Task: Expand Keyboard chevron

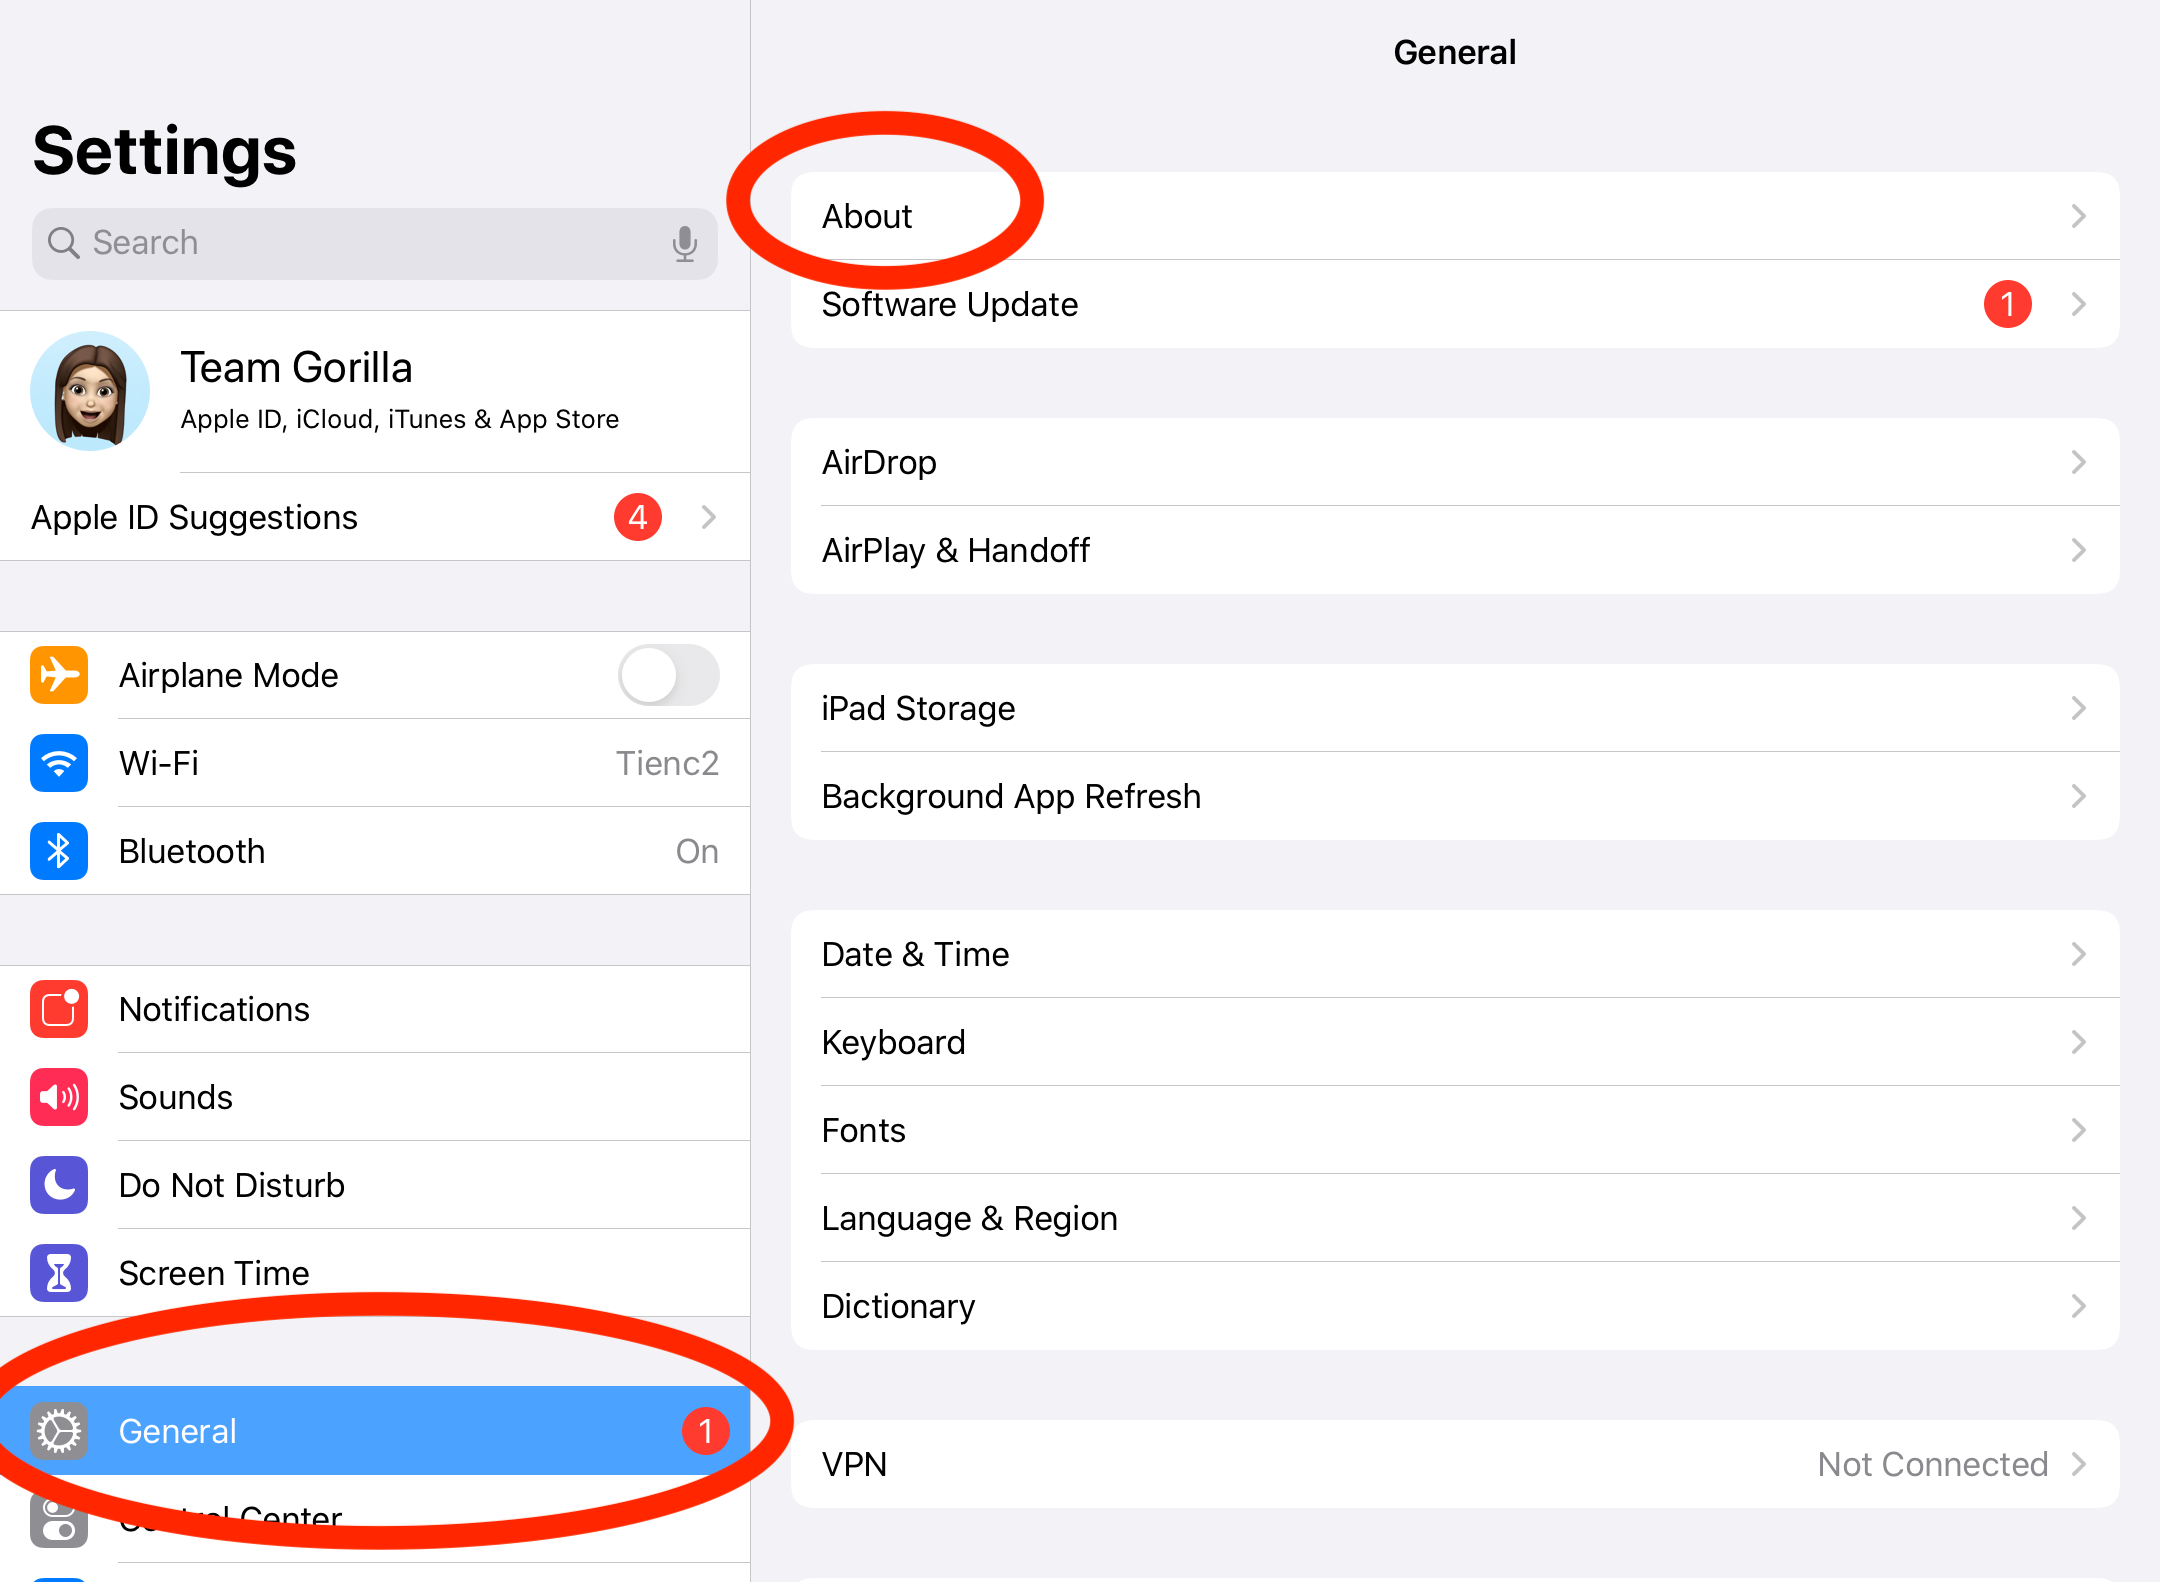Action: 2078,1042
